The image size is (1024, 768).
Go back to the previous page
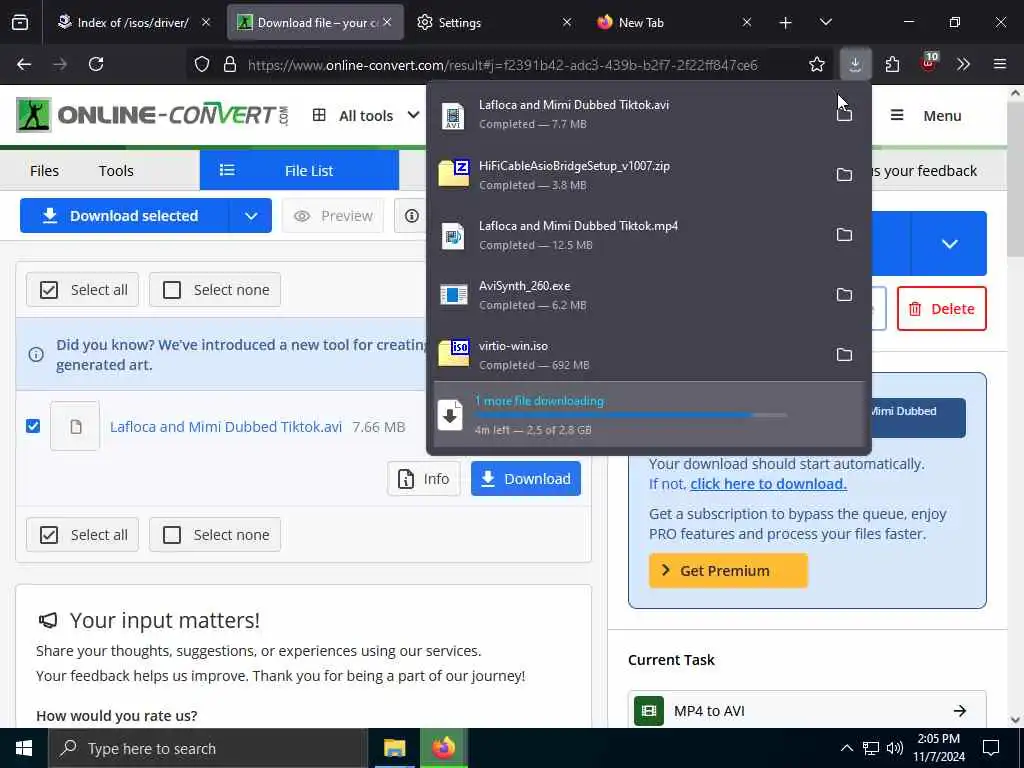24,64
